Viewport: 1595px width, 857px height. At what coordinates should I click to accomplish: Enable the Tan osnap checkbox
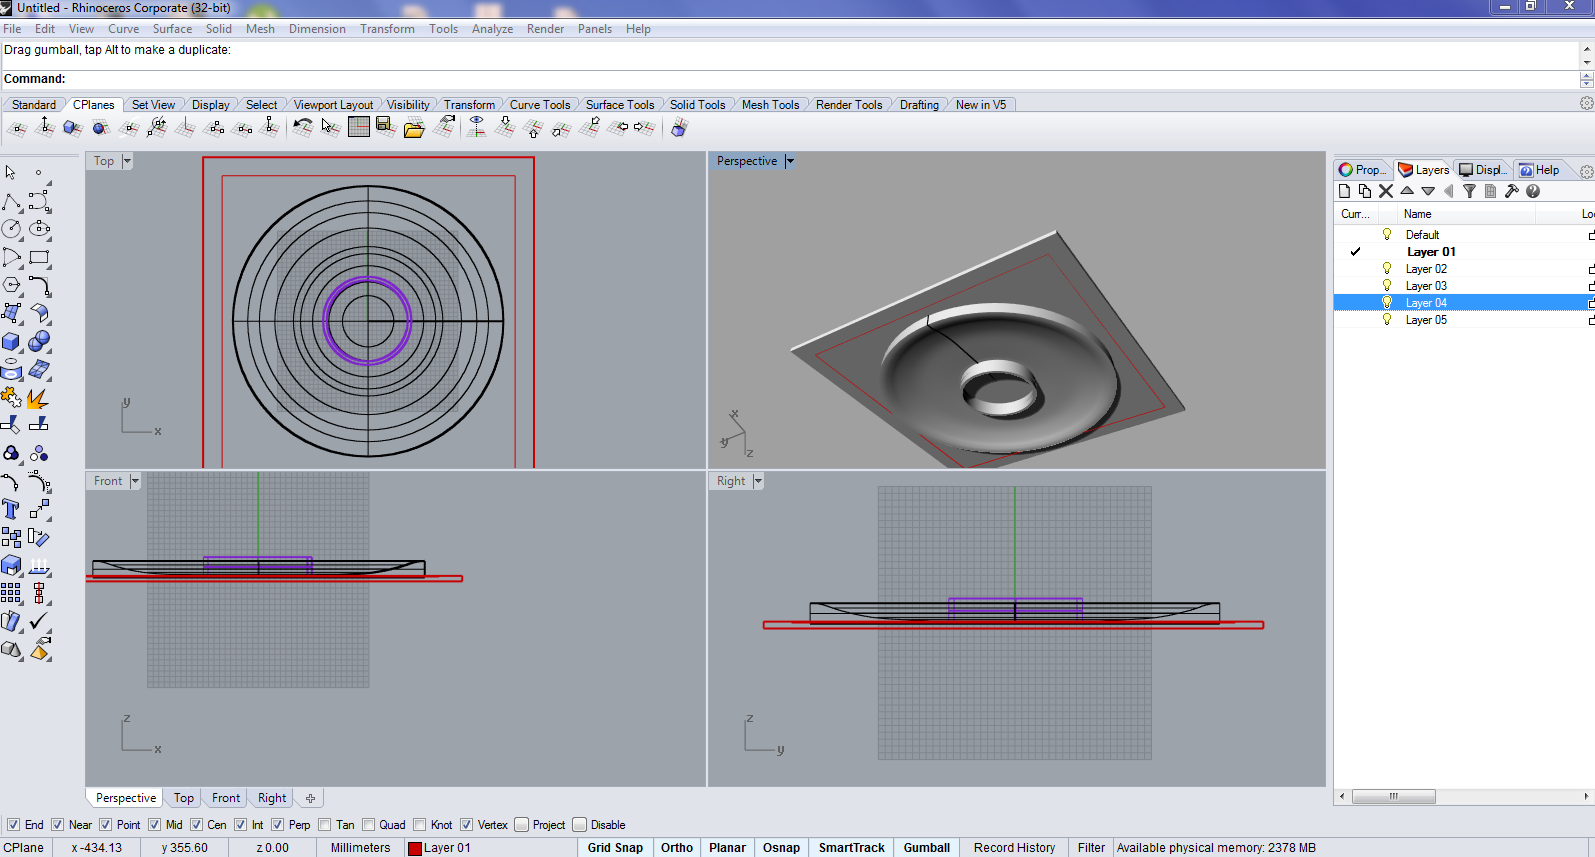[x=324, y=825]
